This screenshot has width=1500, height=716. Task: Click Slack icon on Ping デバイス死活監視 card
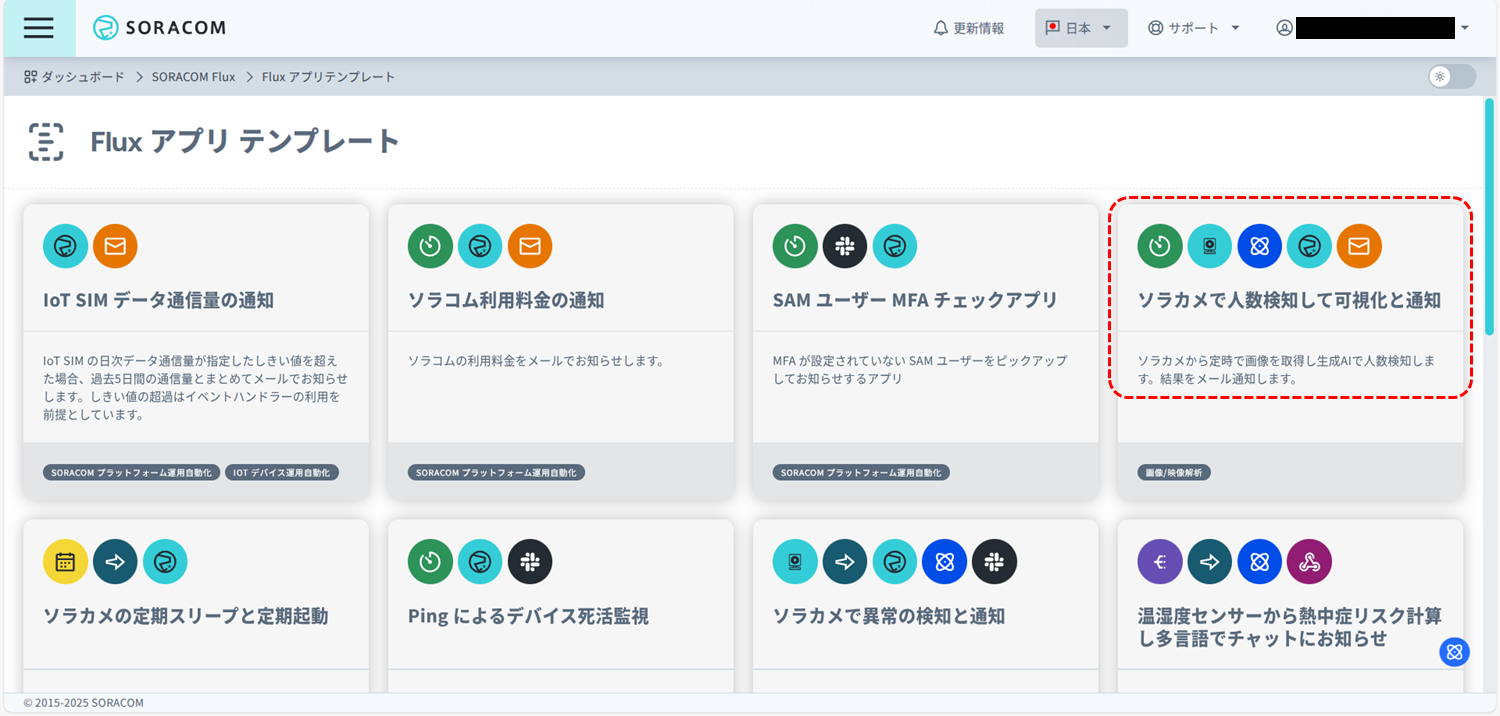click(530, 561)
